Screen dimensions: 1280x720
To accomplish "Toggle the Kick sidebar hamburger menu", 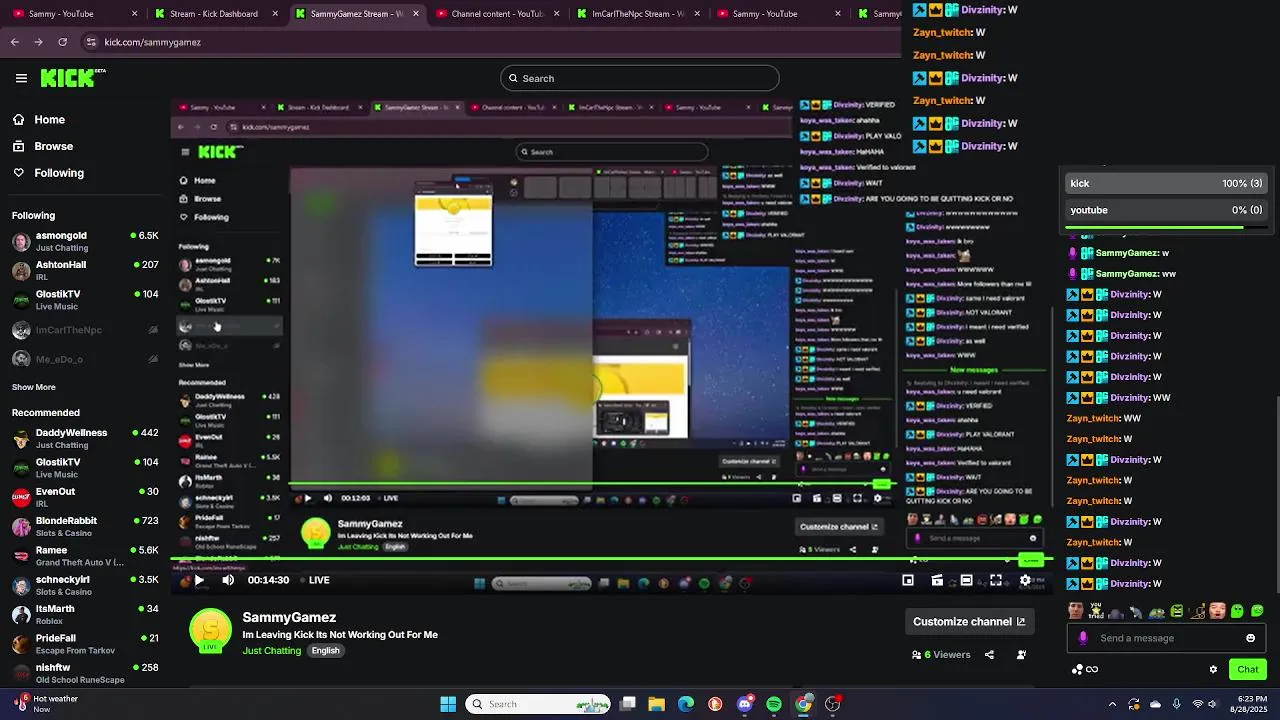I will (21, 78).
